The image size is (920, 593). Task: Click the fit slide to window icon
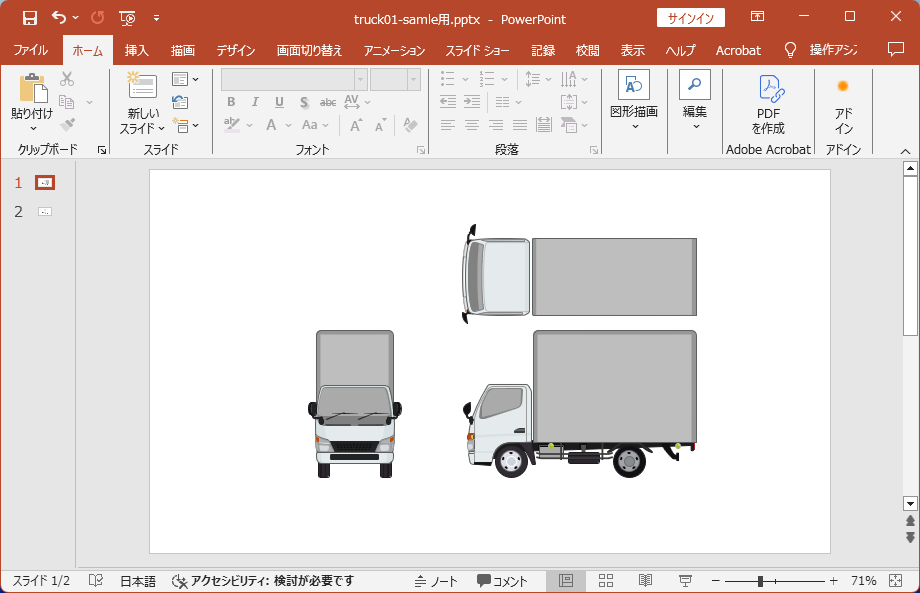pos(895,581)
